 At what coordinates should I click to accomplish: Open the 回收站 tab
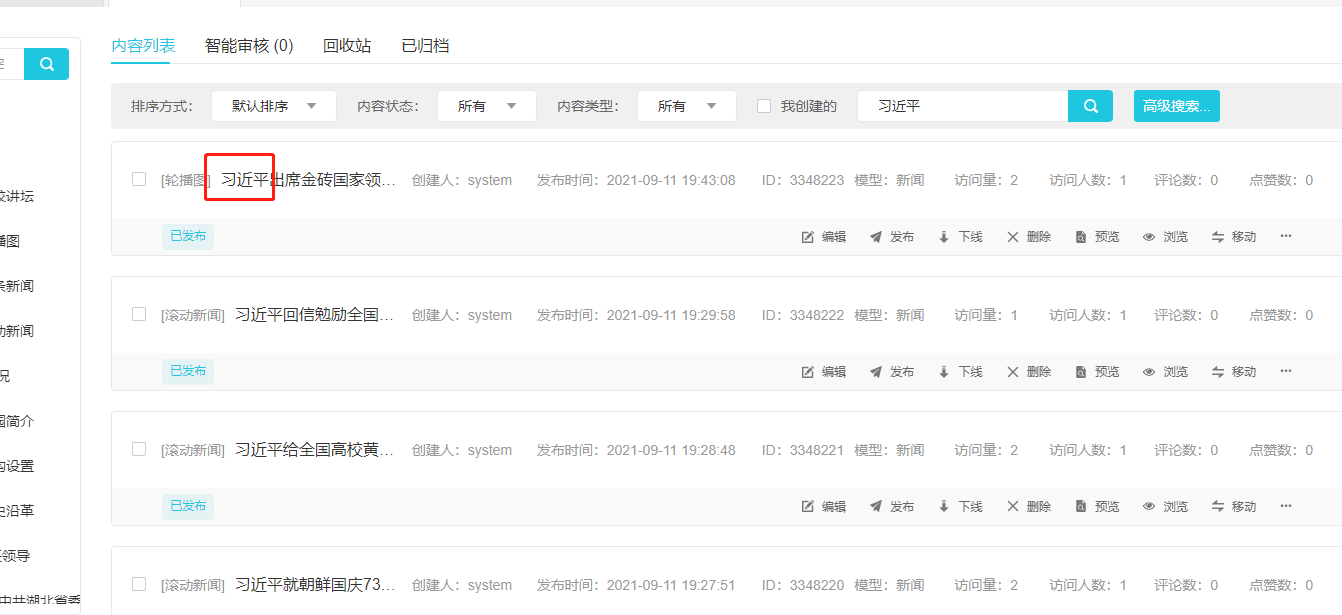(x=347, y=46)
